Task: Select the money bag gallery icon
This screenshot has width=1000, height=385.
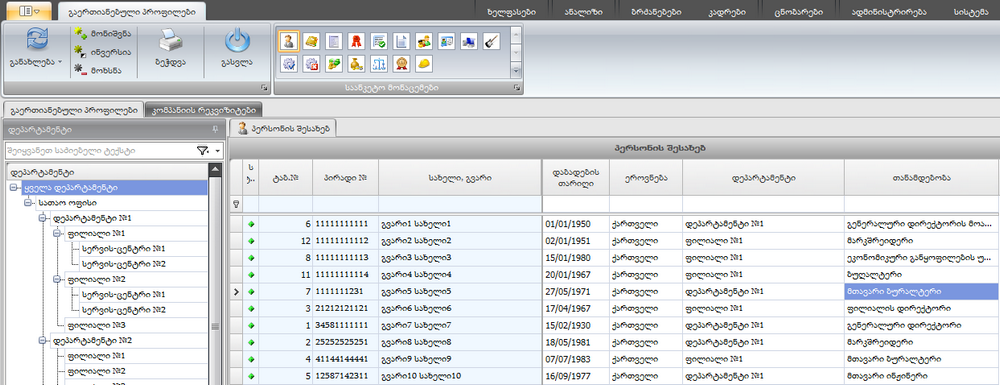Action: [x=356, y=64]
